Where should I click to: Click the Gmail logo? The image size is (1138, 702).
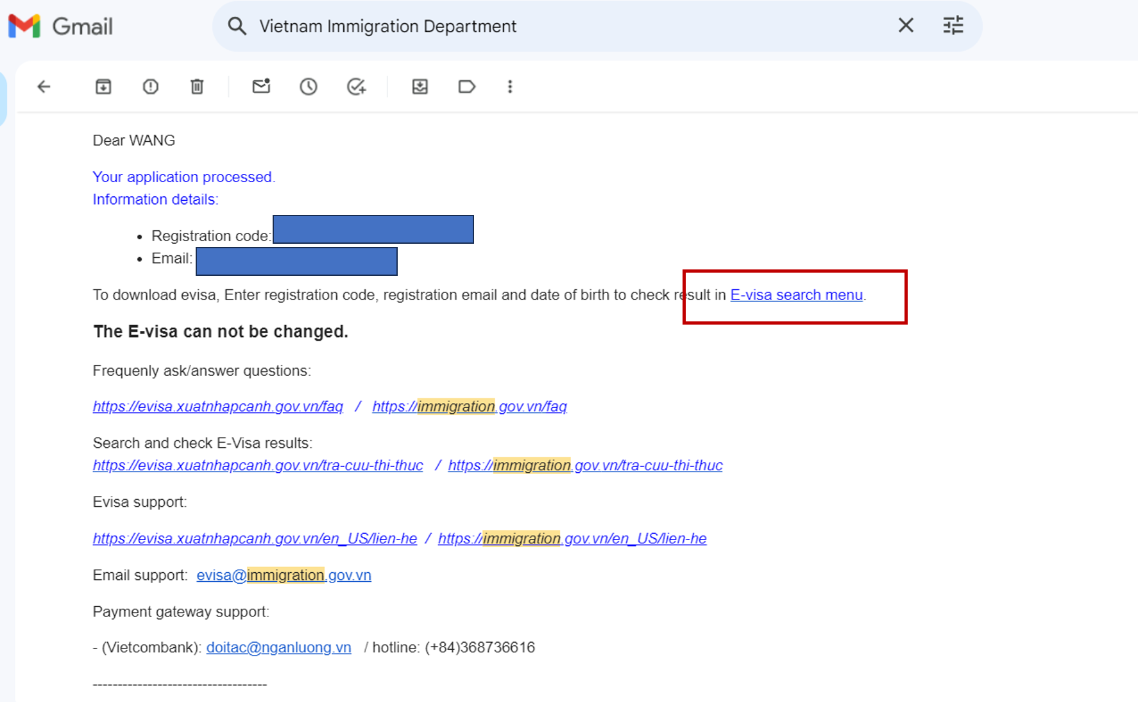60,26
